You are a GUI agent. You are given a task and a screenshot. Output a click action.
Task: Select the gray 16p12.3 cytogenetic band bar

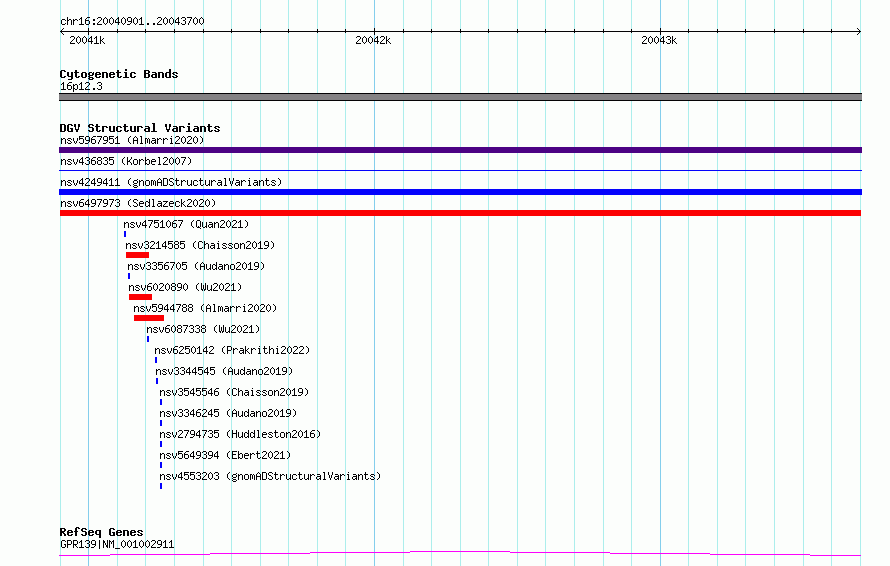click(x=460, y=97)
